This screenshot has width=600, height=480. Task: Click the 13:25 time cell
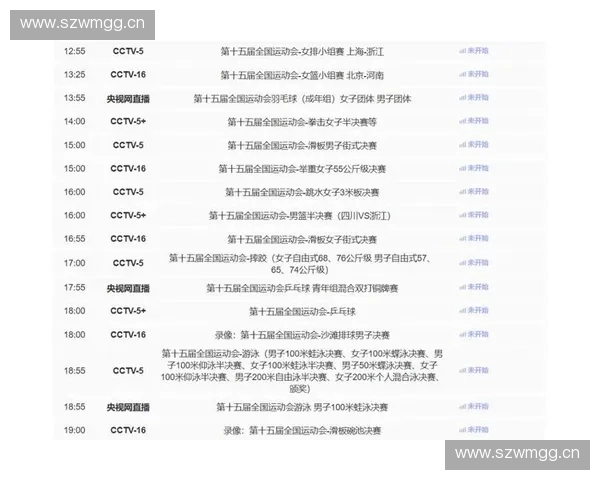pos(75,75)
